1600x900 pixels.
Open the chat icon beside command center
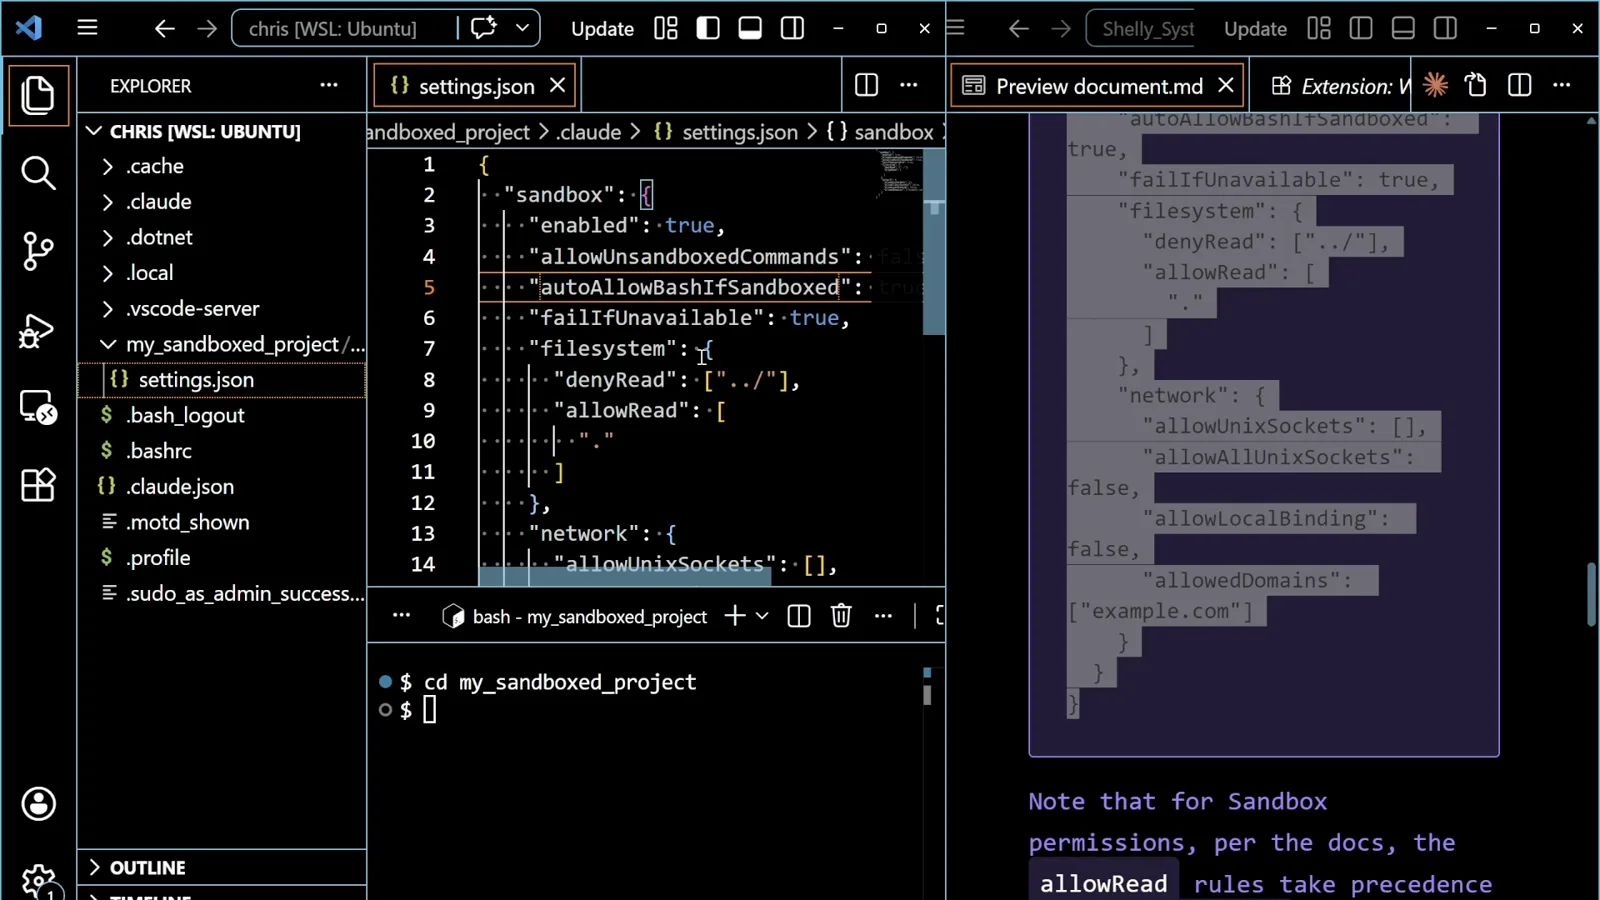point(484,28)
